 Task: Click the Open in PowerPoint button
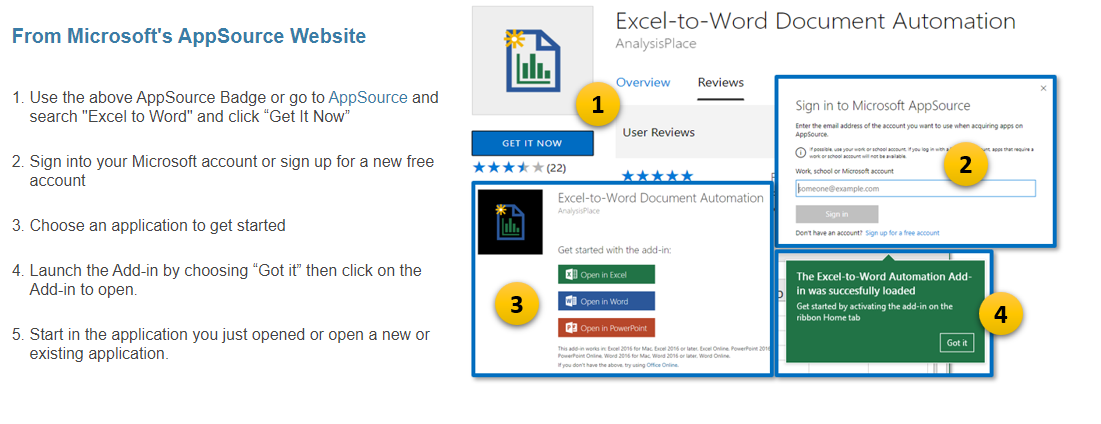[x=607, y=328]
